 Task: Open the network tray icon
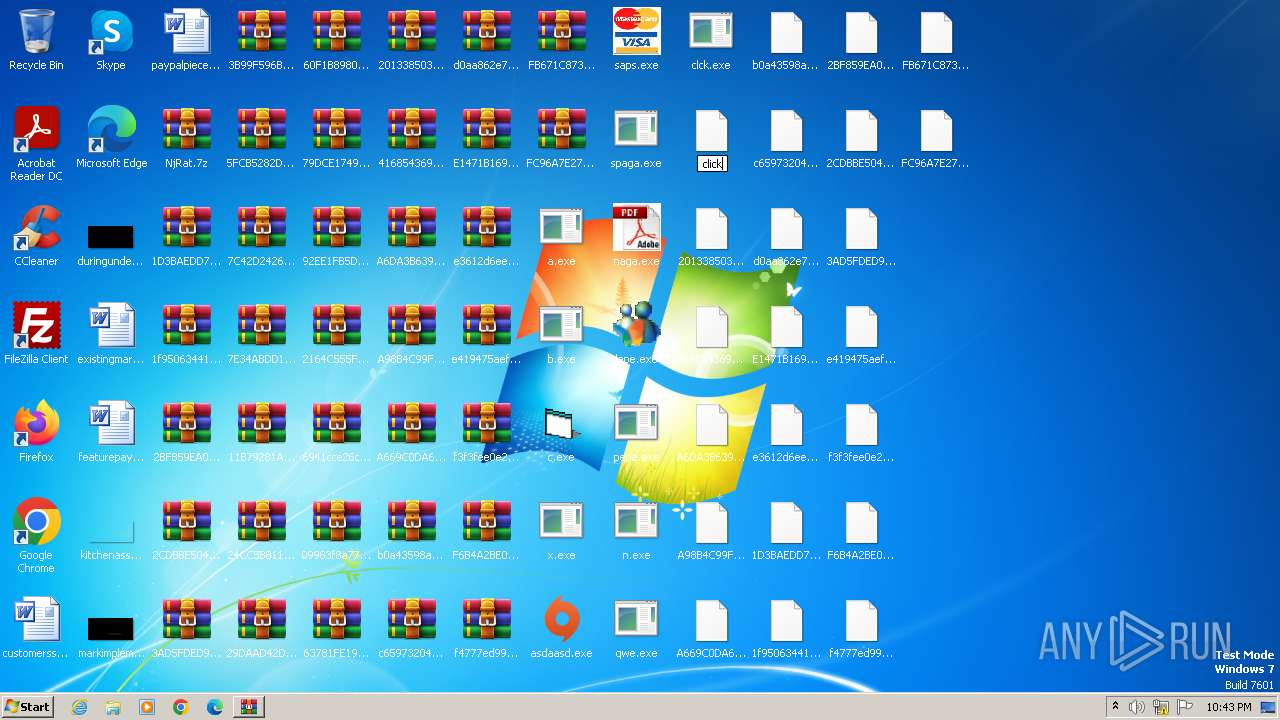coord(1161,707)
